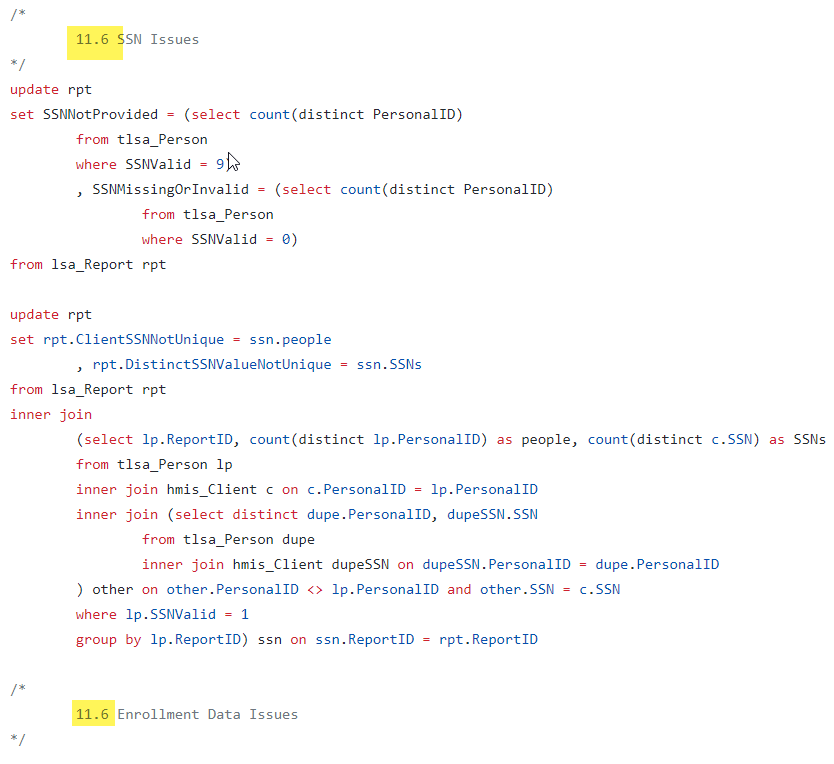Click the ssn.people expression
This screenshot has width=834, height=764.
click(291, 339)
